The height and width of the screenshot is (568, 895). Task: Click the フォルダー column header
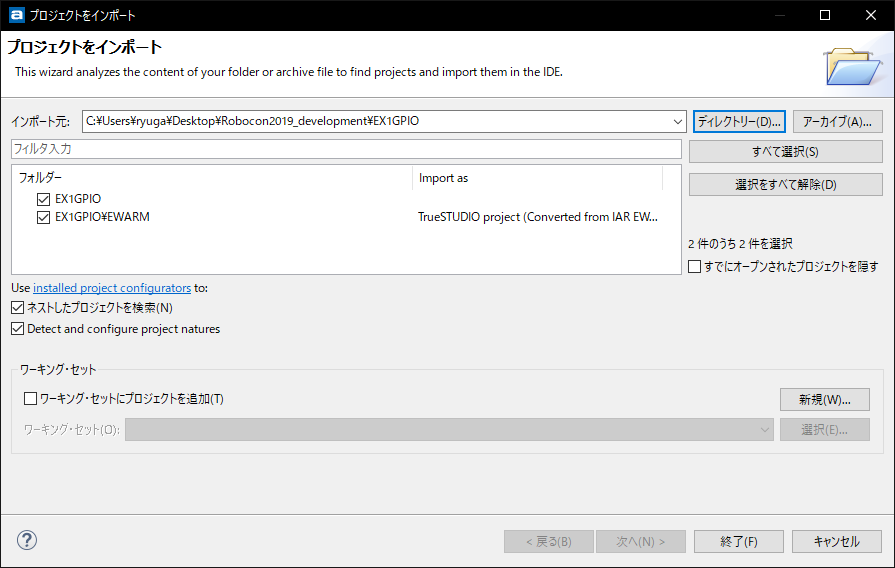tap(212, 178)
